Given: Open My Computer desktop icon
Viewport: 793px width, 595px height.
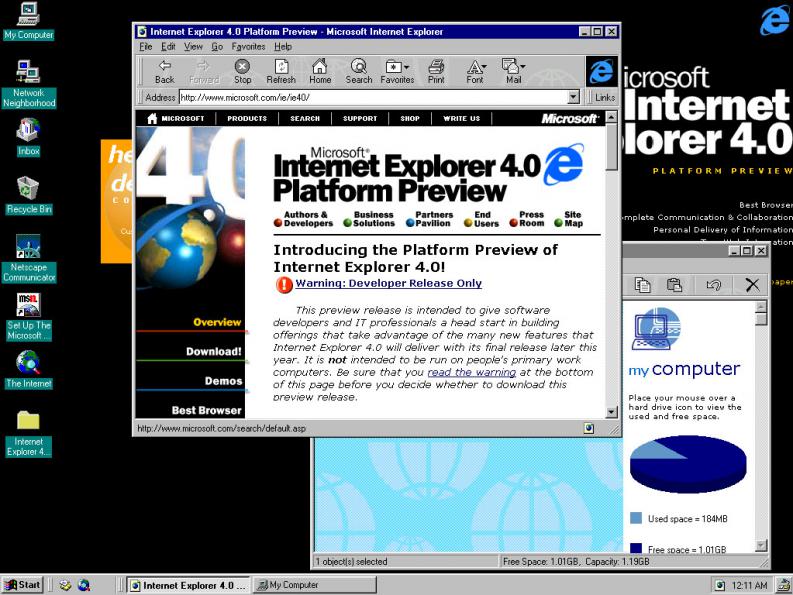Looking at the screenshot, I should pos(28,21).
